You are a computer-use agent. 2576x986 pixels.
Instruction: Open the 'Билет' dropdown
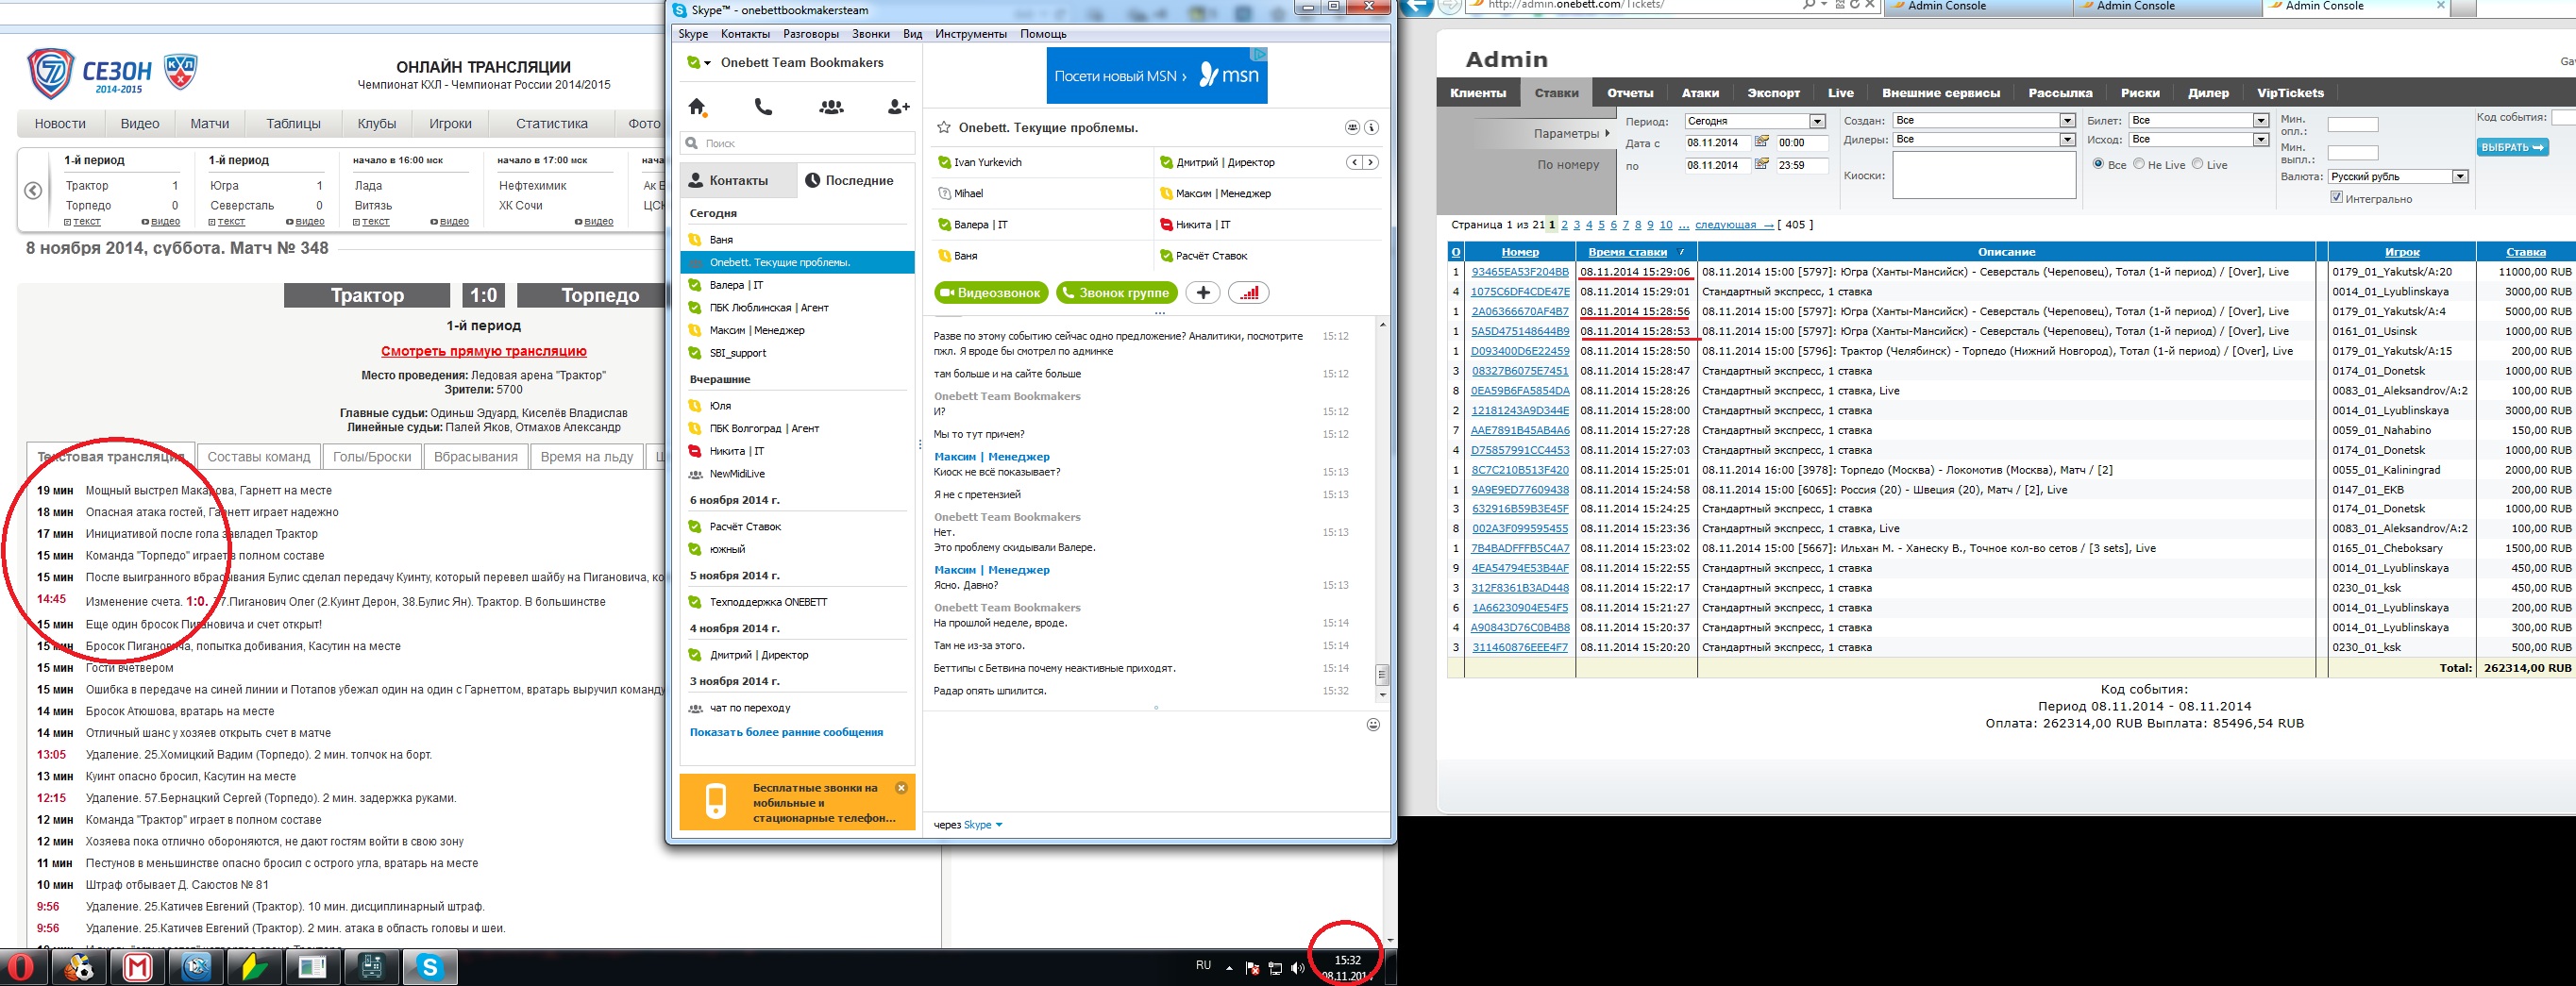pyautogui.click(x=2198, y=120)
